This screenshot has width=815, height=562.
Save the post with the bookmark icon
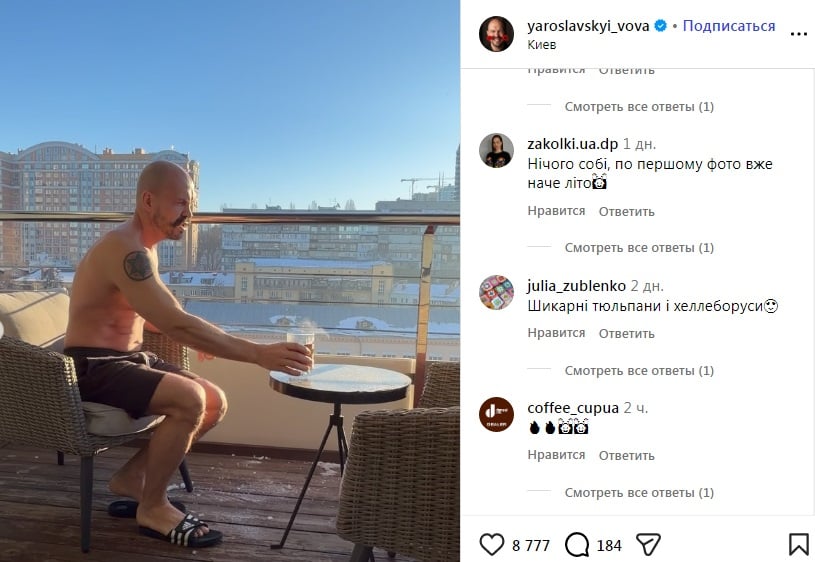(x=798, y=545)
